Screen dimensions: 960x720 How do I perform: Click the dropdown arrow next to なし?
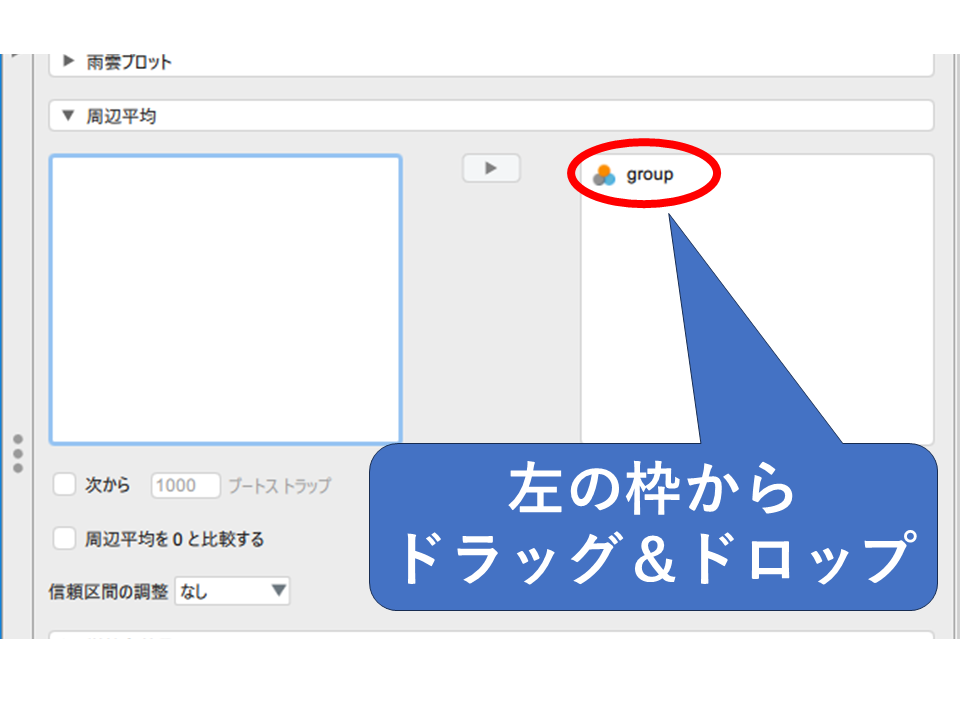[x=278, y=591]
